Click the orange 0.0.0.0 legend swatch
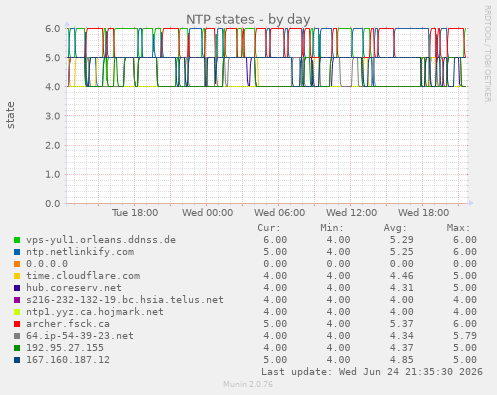Viewport: 497px width, 395px height. pyautogui.click(x=17, y=264)
